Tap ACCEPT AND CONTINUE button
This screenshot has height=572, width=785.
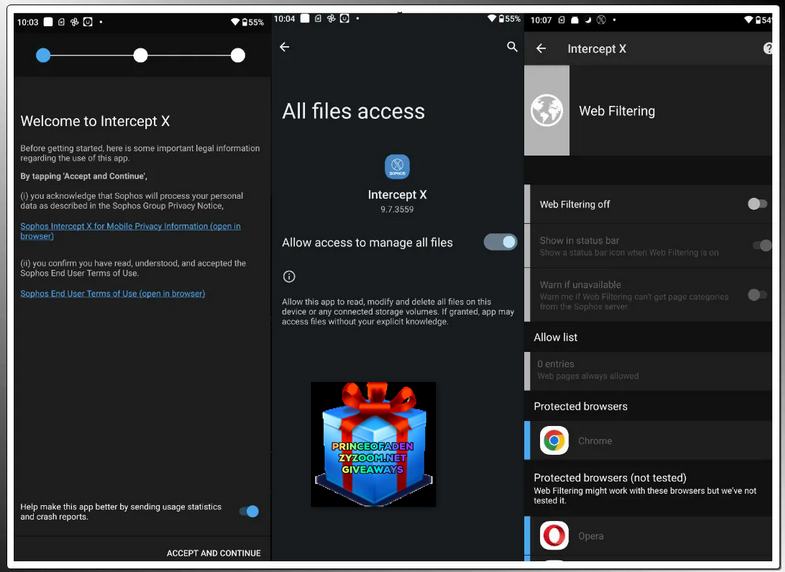pos(214,553)
